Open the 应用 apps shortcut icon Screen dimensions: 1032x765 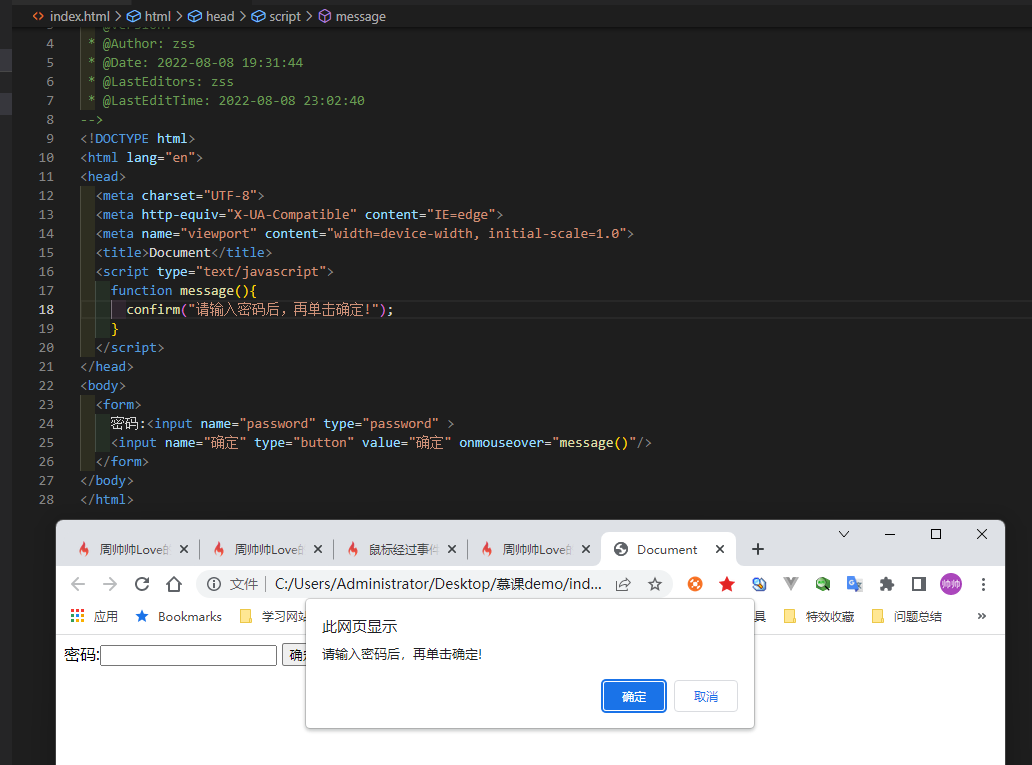[78, 616]
